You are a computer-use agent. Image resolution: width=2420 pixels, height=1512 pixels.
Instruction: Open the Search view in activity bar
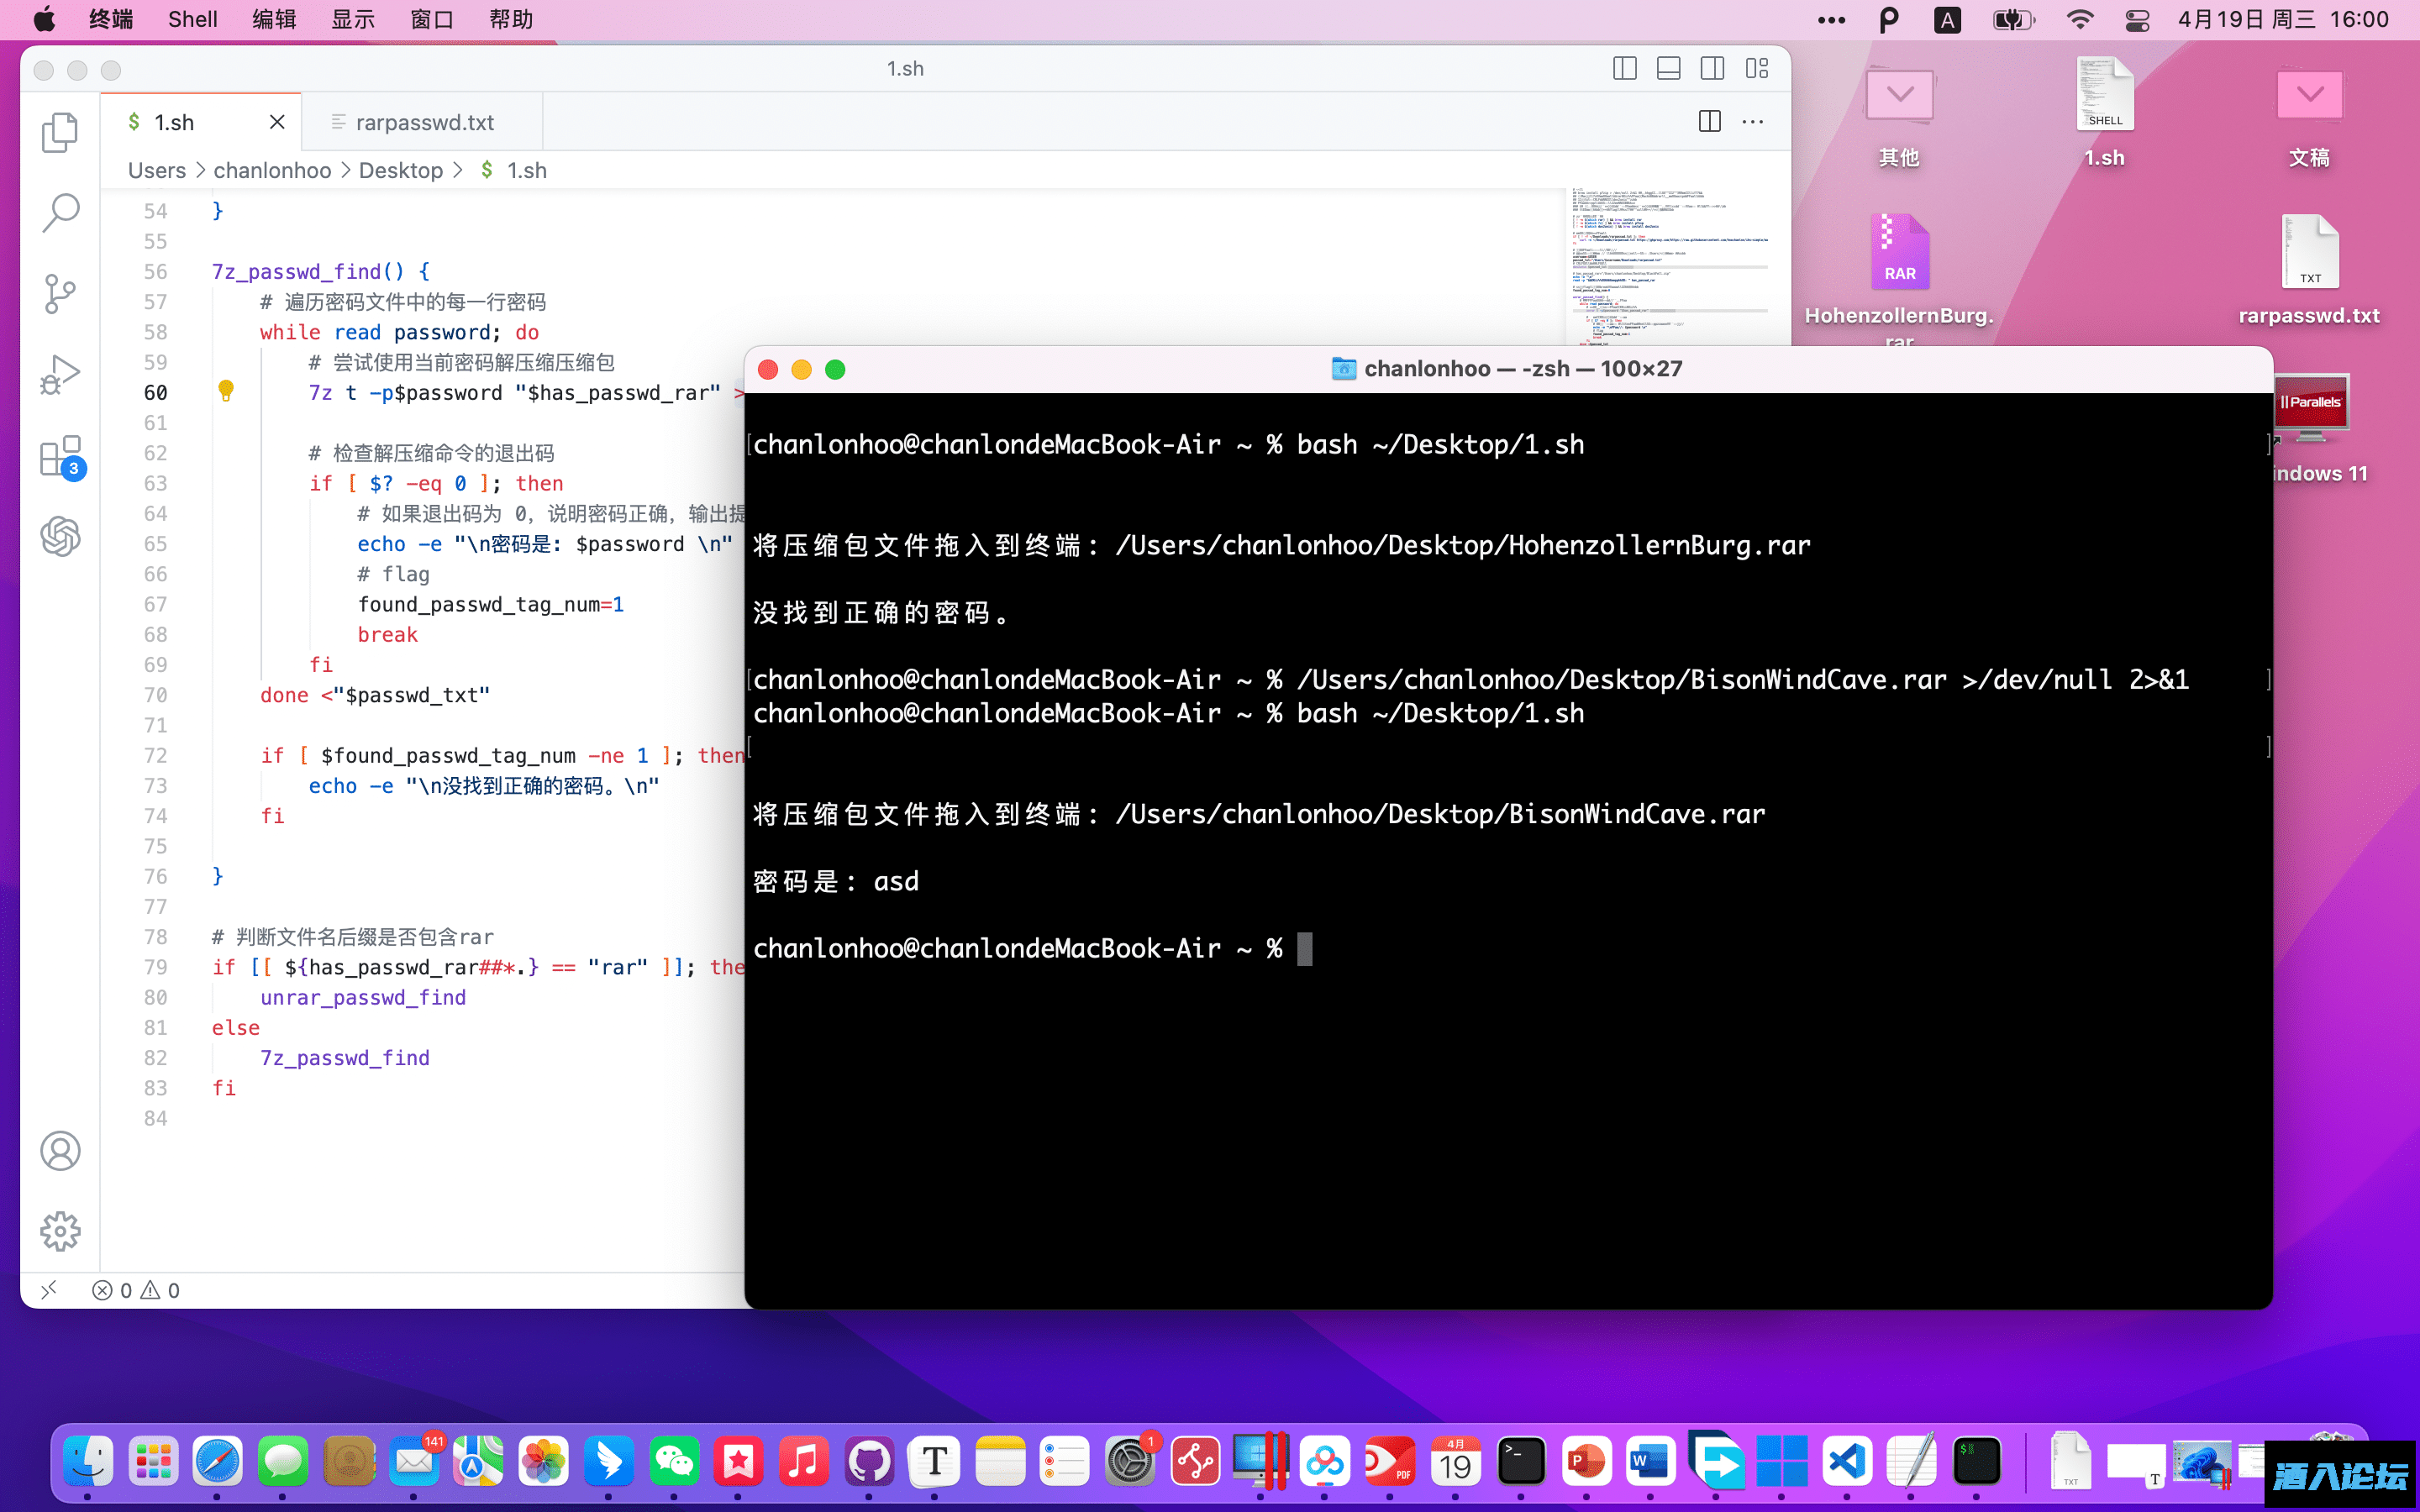(60, 212)
